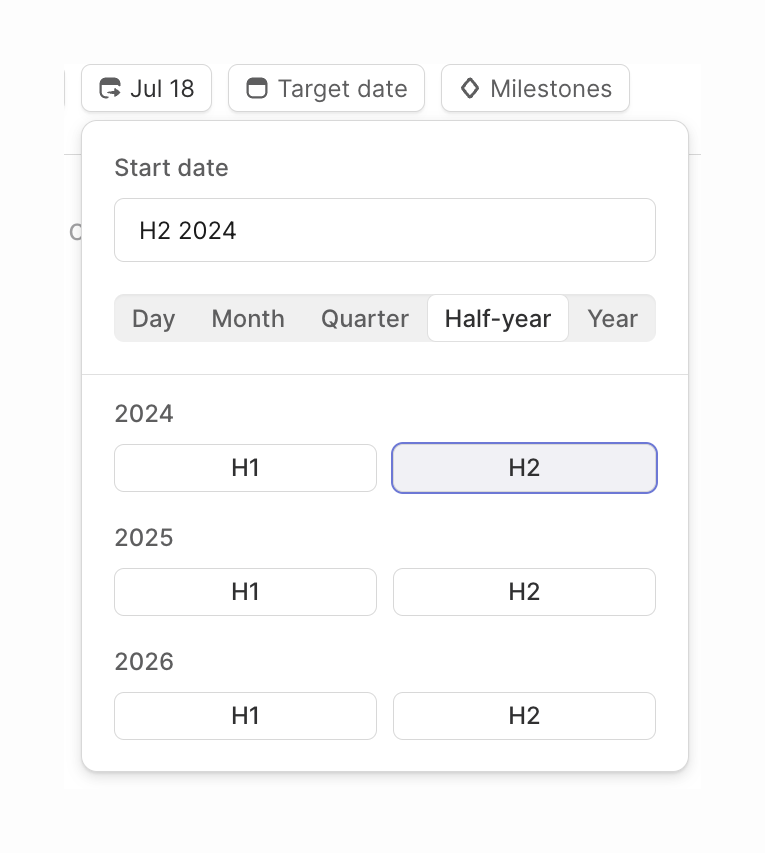Select the Quarter granularity option
This screenshot has width=765, height=853.
[364, 318]
